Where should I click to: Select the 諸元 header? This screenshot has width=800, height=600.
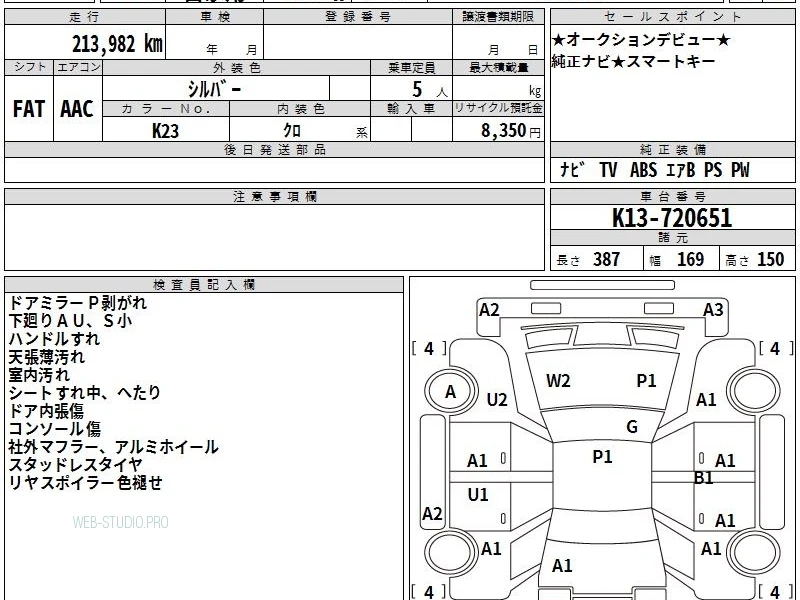(x=672, y=238)
